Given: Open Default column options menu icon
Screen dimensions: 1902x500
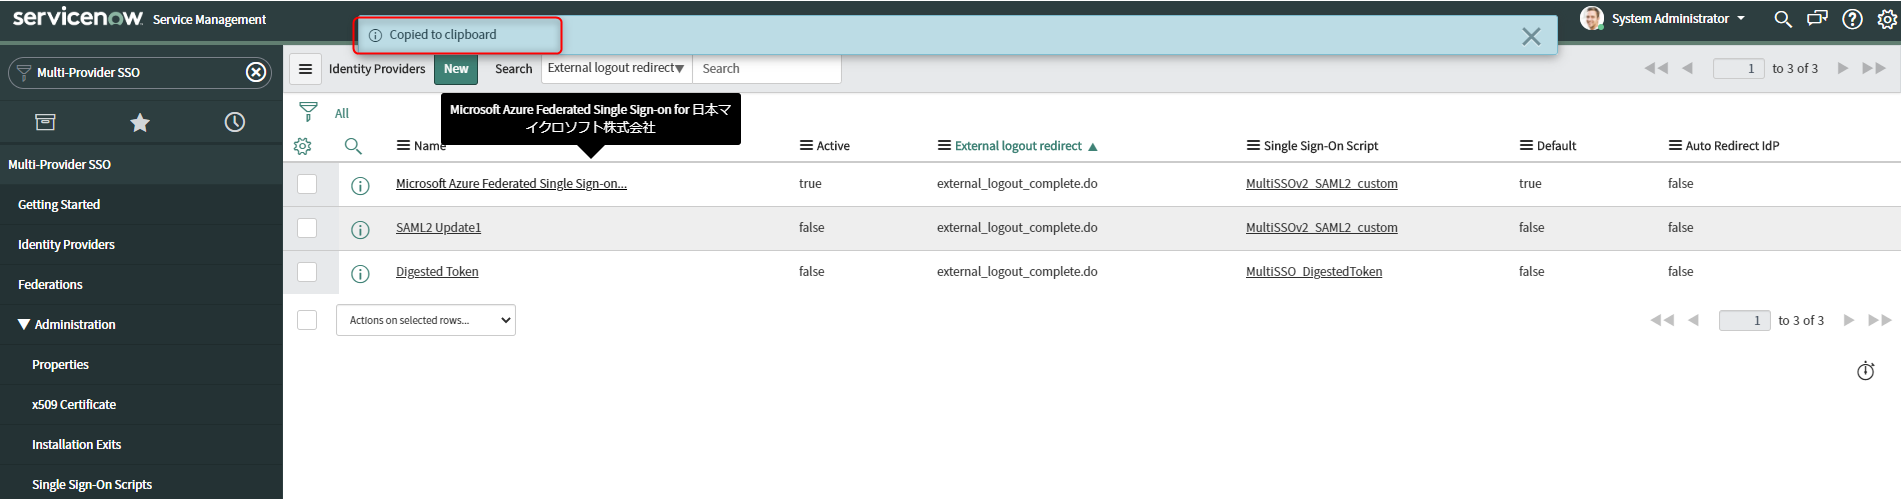Looking at the screenshot, I should 1526,146.
